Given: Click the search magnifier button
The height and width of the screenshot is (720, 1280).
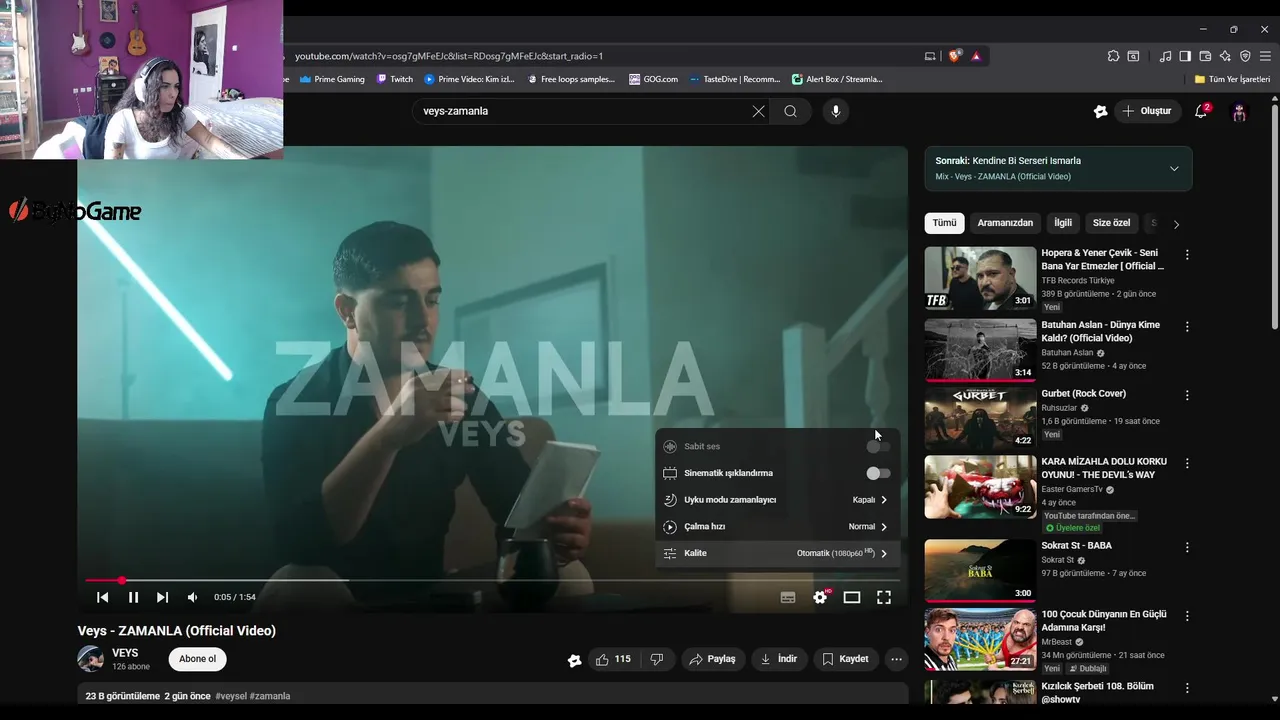Looking at the screenshot, I should tap(791, 111).
